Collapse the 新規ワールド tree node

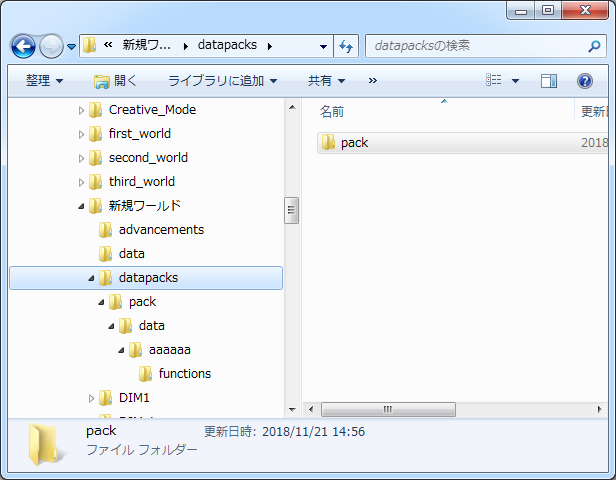pos(82,206)
